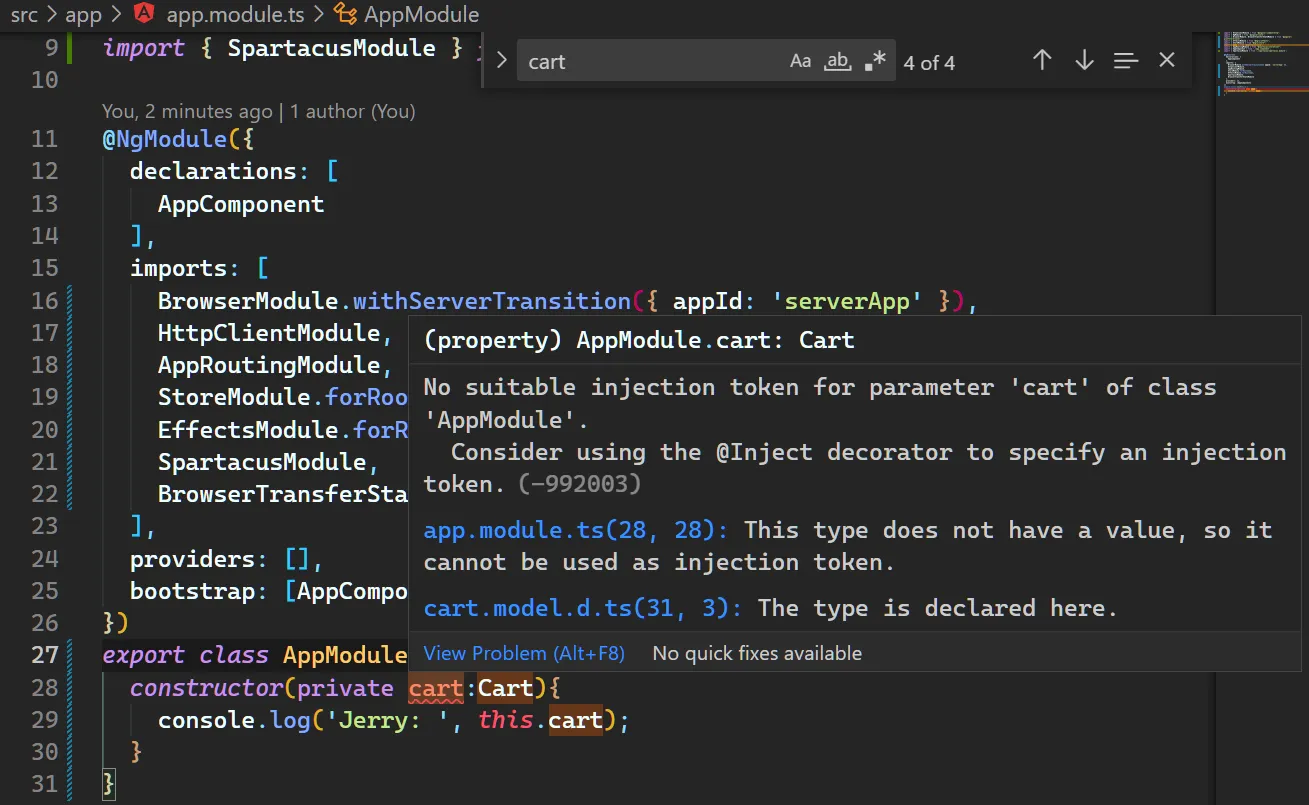The image size is (1309, 805).
Task: Click hover title 'AppModule.cart: Cart'
Action: pos(716,340)
